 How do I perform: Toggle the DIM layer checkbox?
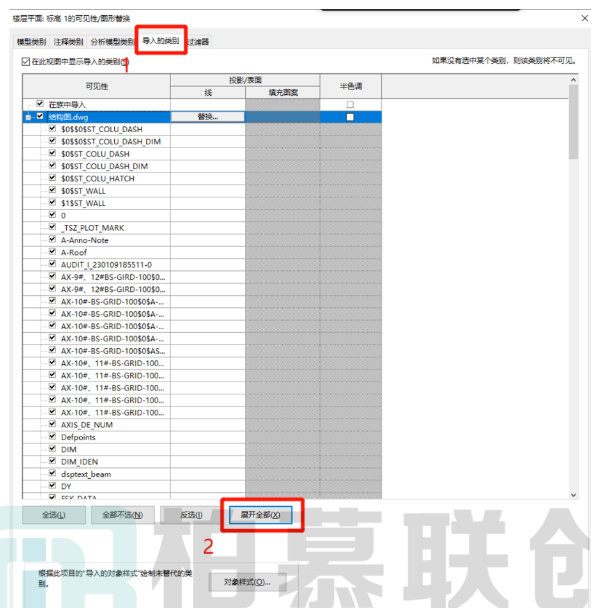[x=52, y=449]
